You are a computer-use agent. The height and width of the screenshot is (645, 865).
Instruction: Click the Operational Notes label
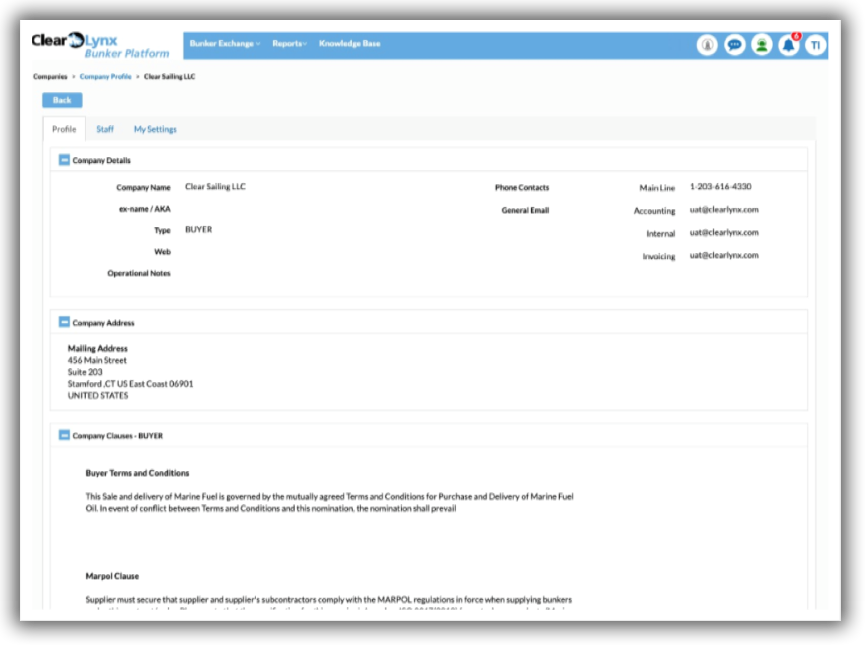pos(138,273)
